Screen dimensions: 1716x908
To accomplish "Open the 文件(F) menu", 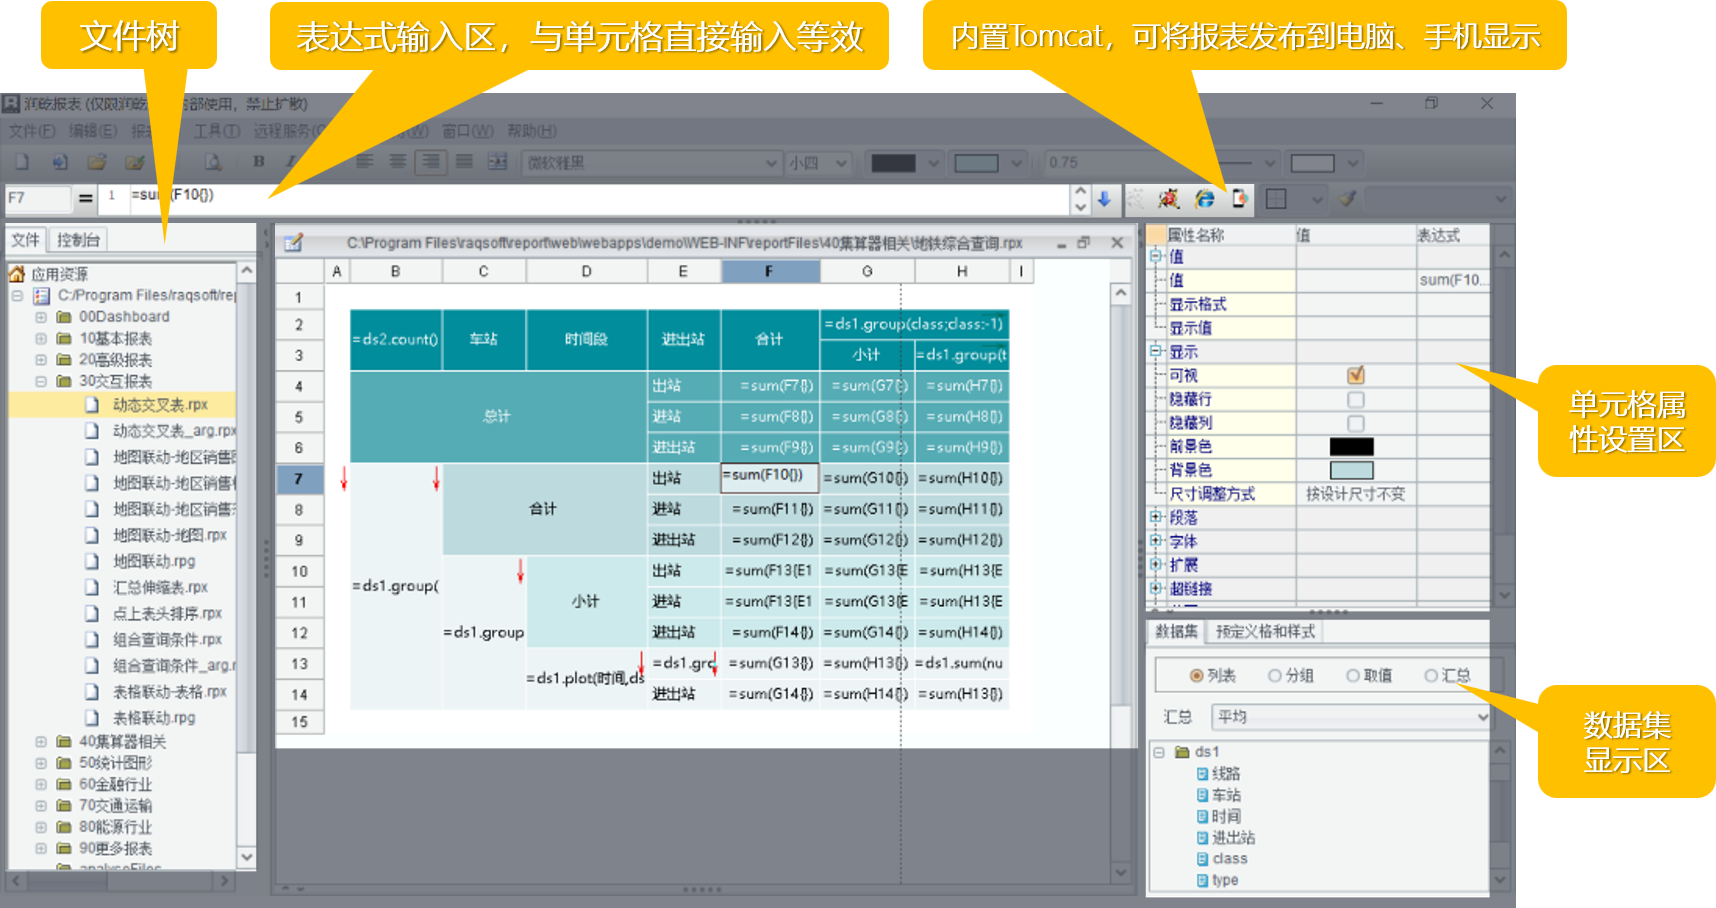I will tap(32, 131).
